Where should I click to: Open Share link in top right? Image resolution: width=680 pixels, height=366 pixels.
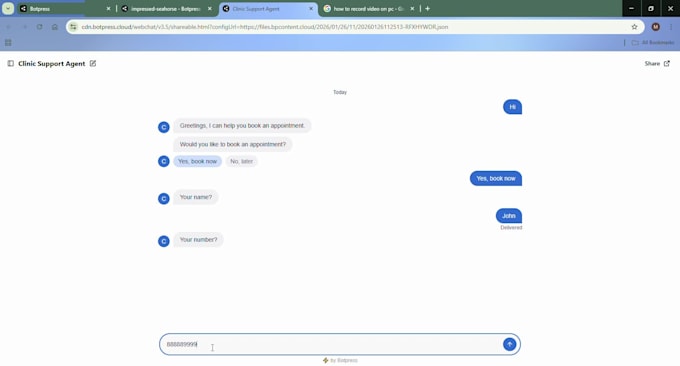tap(657, 63)
